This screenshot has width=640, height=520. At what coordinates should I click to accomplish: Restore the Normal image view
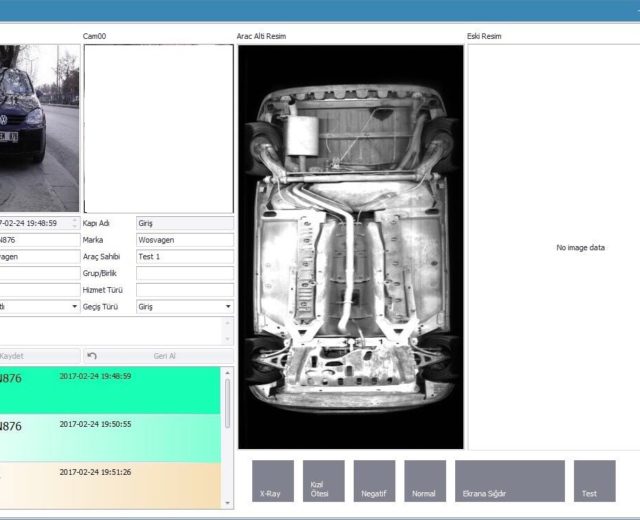425,481
